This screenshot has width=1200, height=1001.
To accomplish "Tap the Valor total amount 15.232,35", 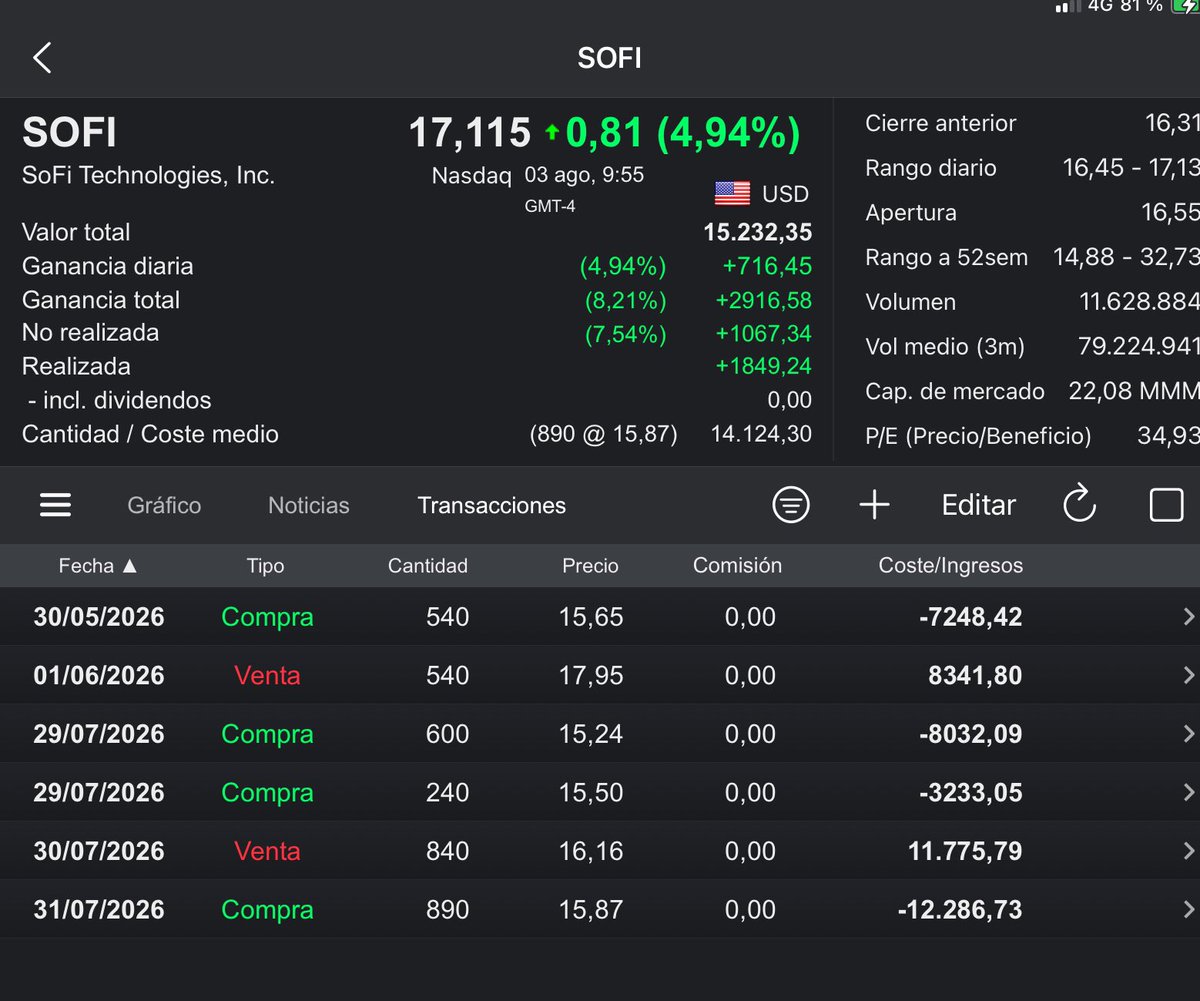I will pos(757,232).
